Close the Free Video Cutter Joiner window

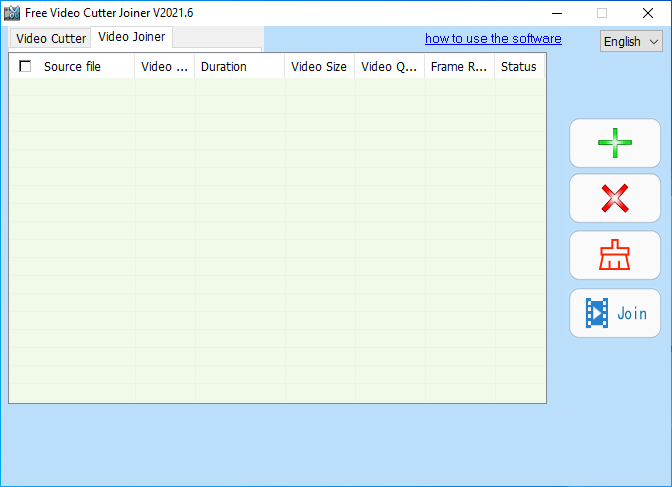pyautogui.click(x=648, y=13)
